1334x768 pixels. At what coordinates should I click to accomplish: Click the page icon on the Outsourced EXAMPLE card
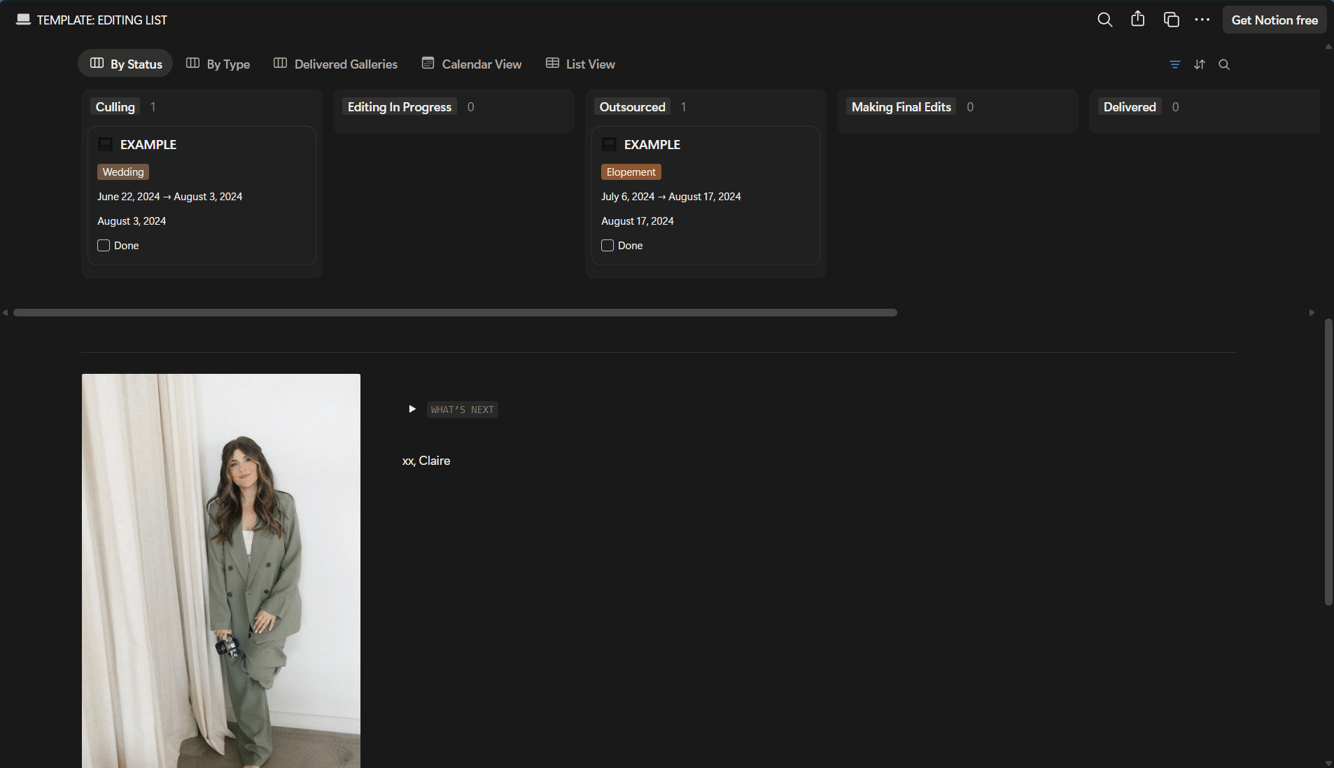(x=609, y=145)
